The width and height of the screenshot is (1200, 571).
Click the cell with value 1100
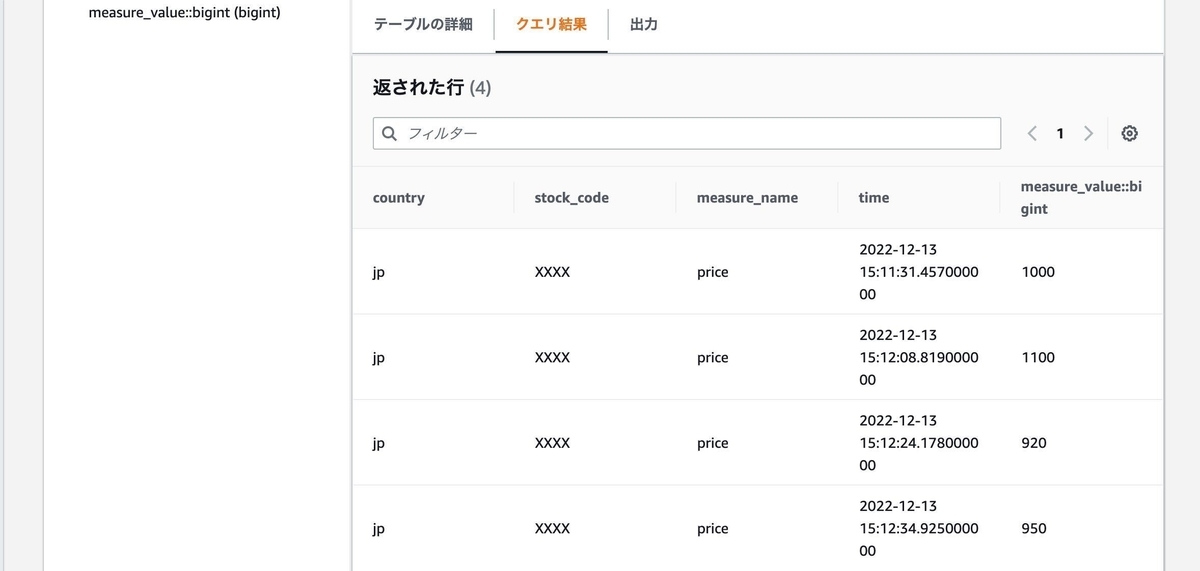pos(1038,358)
